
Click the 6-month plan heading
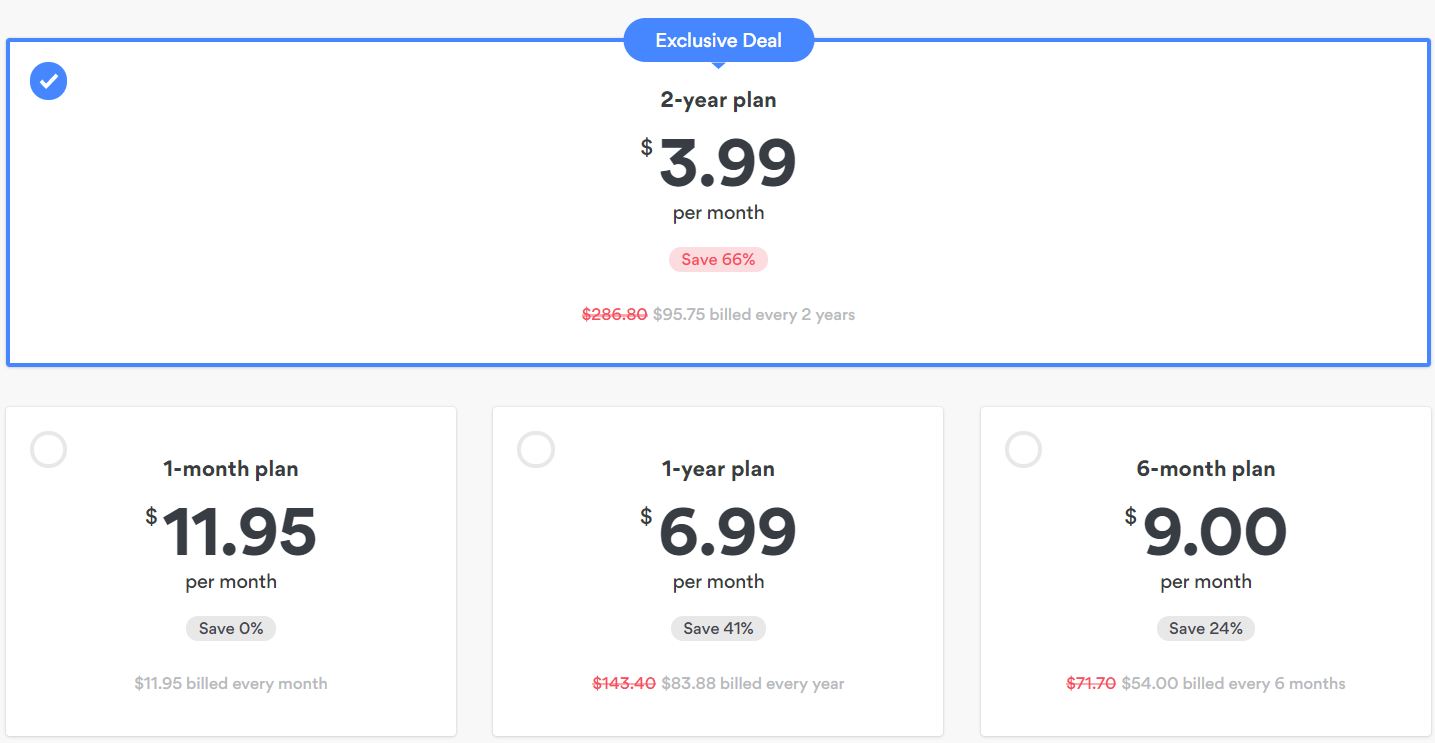(1206, 469)
